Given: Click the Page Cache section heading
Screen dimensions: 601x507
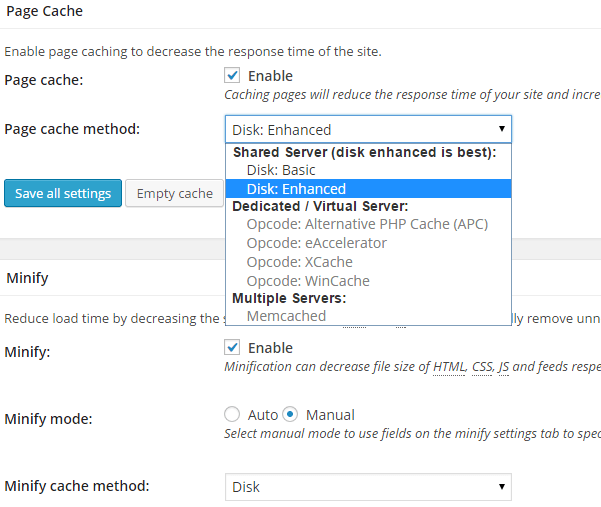Looking at the screenshot, I should click(45, 11).
